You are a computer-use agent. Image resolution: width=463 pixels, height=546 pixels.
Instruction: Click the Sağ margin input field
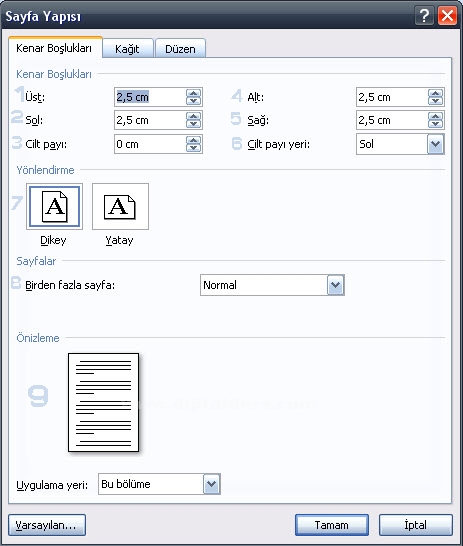pyautogui.click(x=392, y=120)
